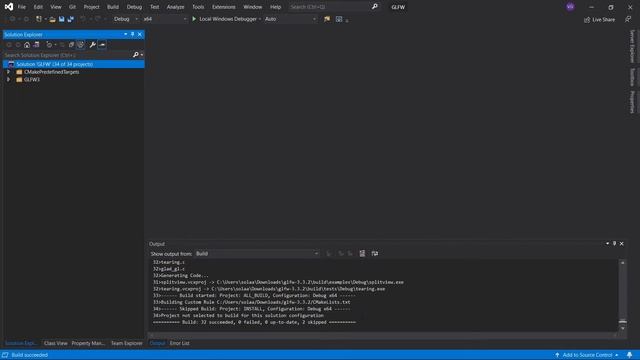Screen dimensions: 640x360
Task: Toggle Show All Files in Solution Explorer
Action: pyautogui.click(x=81, y=45)
